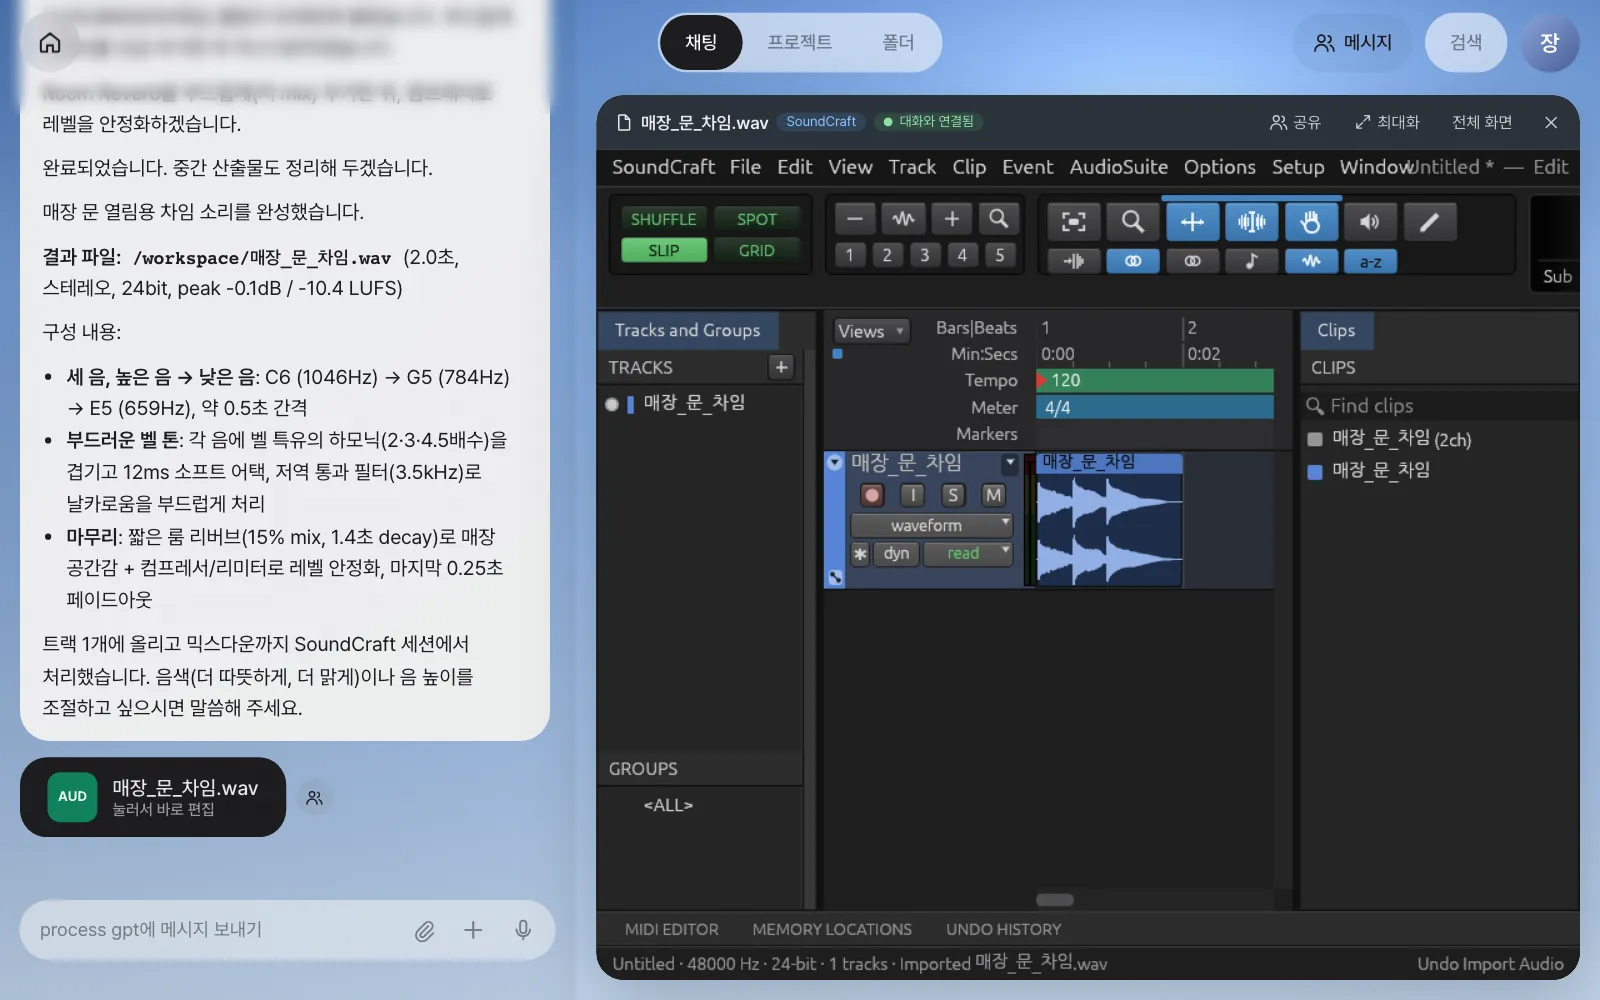The height and width of the screenshot is (1000, 1600).
Task: Open the MIDI EDITOR tab
Action: (671, 929)
